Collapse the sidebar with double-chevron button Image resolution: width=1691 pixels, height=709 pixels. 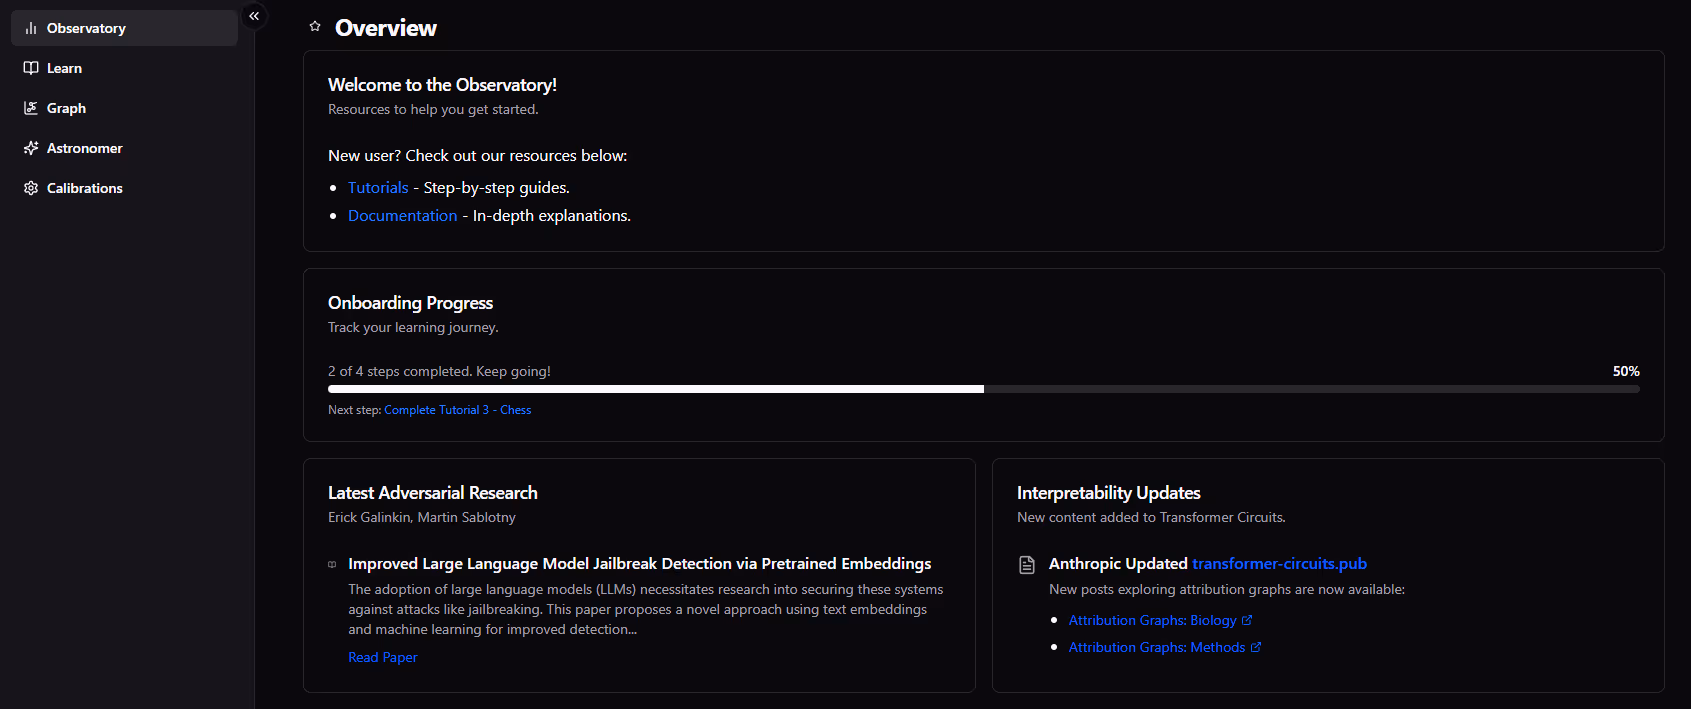[x=254, y=16]
